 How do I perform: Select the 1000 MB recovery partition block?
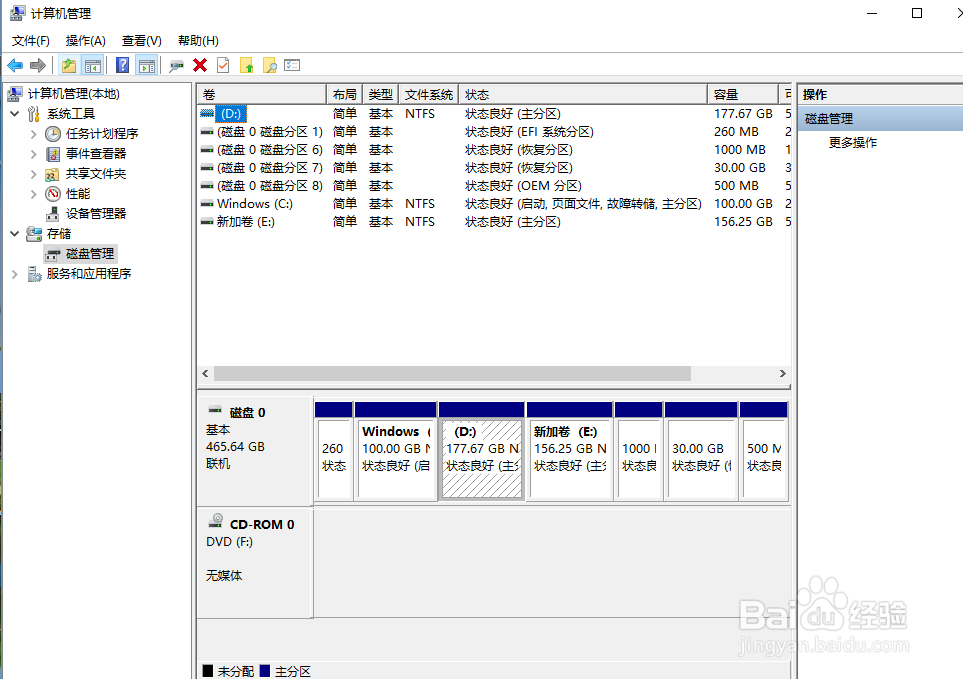pos(639,451)
